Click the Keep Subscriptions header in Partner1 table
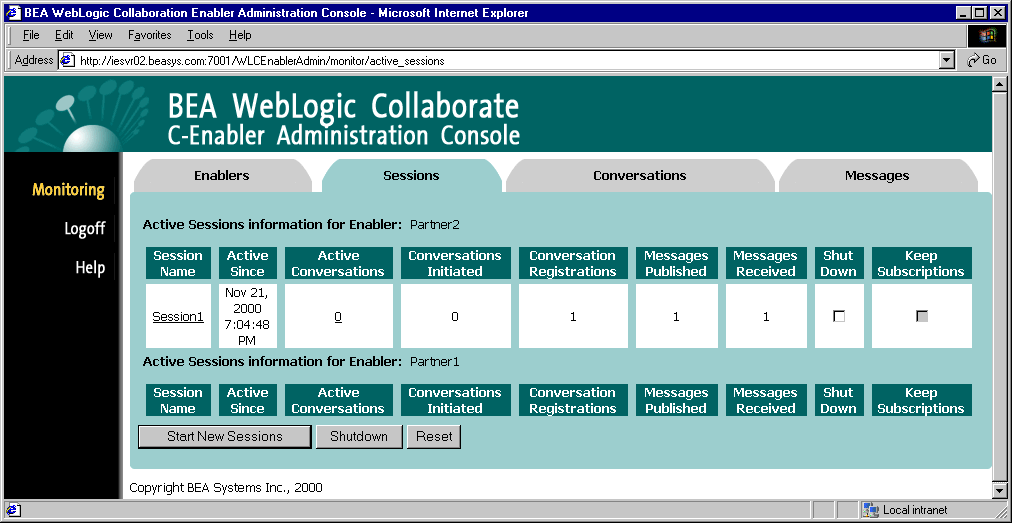 [x=921, y=400]
